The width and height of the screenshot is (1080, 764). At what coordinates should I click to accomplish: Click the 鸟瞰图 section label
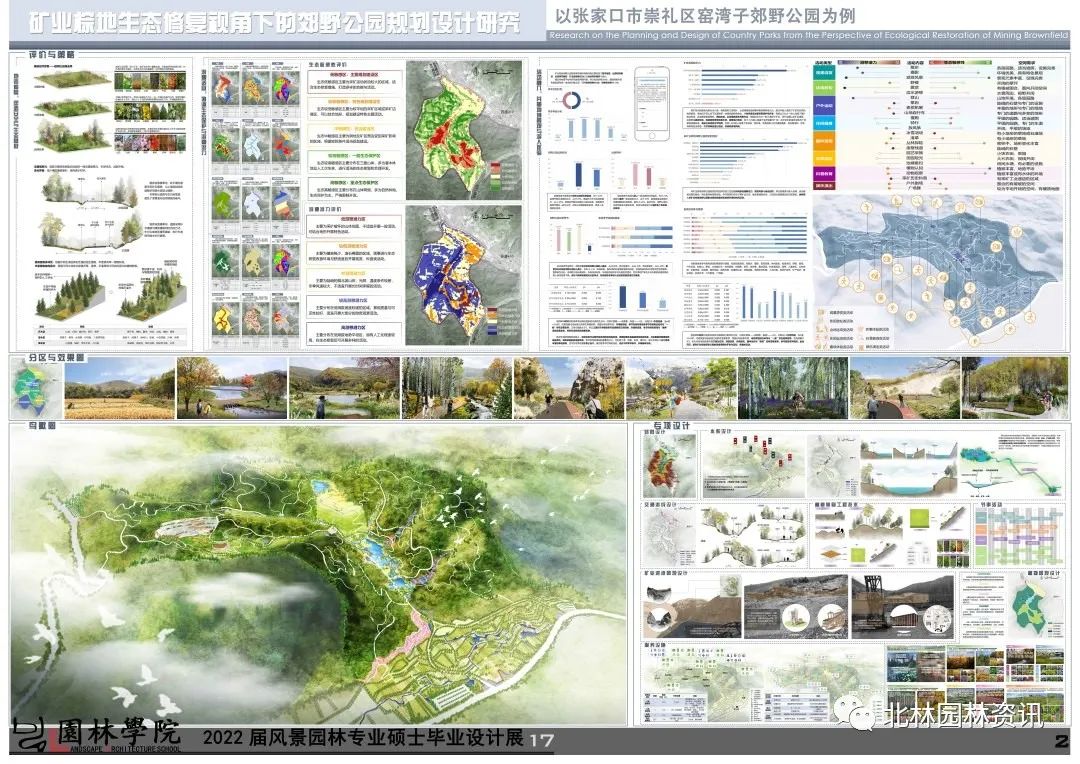35,428
